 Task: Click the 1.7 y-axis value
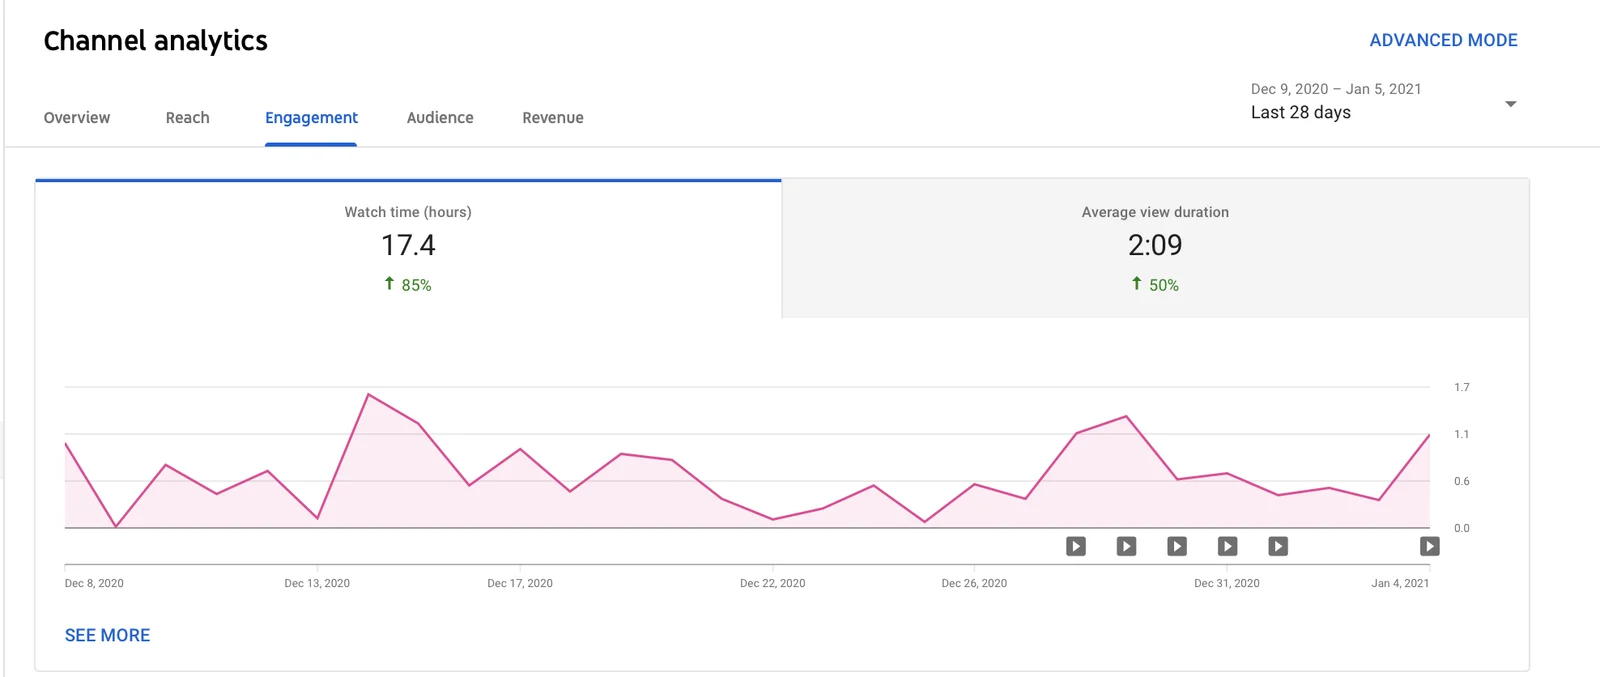pyautogui.click(x=1462, y=387)
